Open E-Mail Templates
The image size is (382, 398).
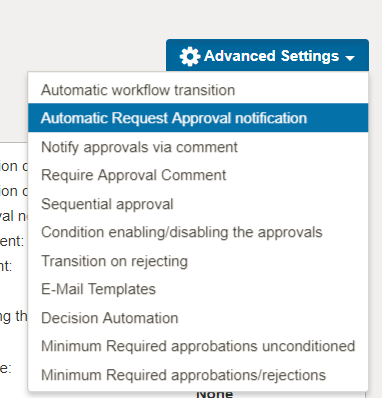198,289
